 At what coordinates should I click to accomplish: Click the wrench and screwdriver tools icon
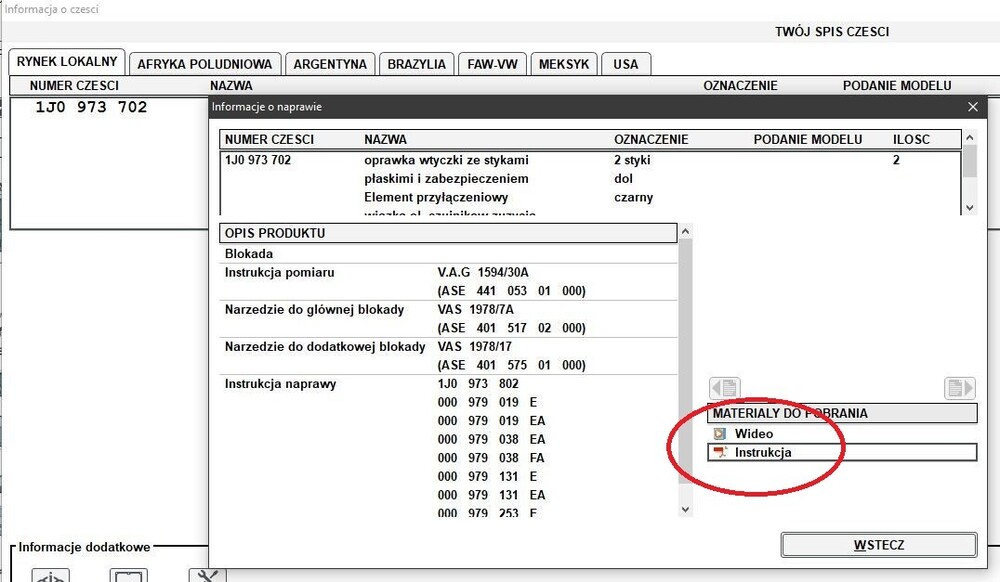tap(207, 575)
